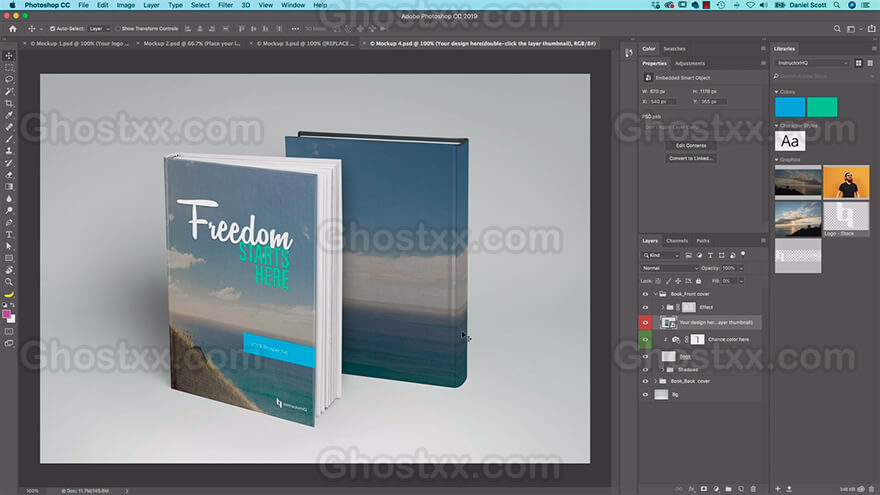Select the Hand tool
Viewport: 880px width, 495px height.
(x=9, y=270)
